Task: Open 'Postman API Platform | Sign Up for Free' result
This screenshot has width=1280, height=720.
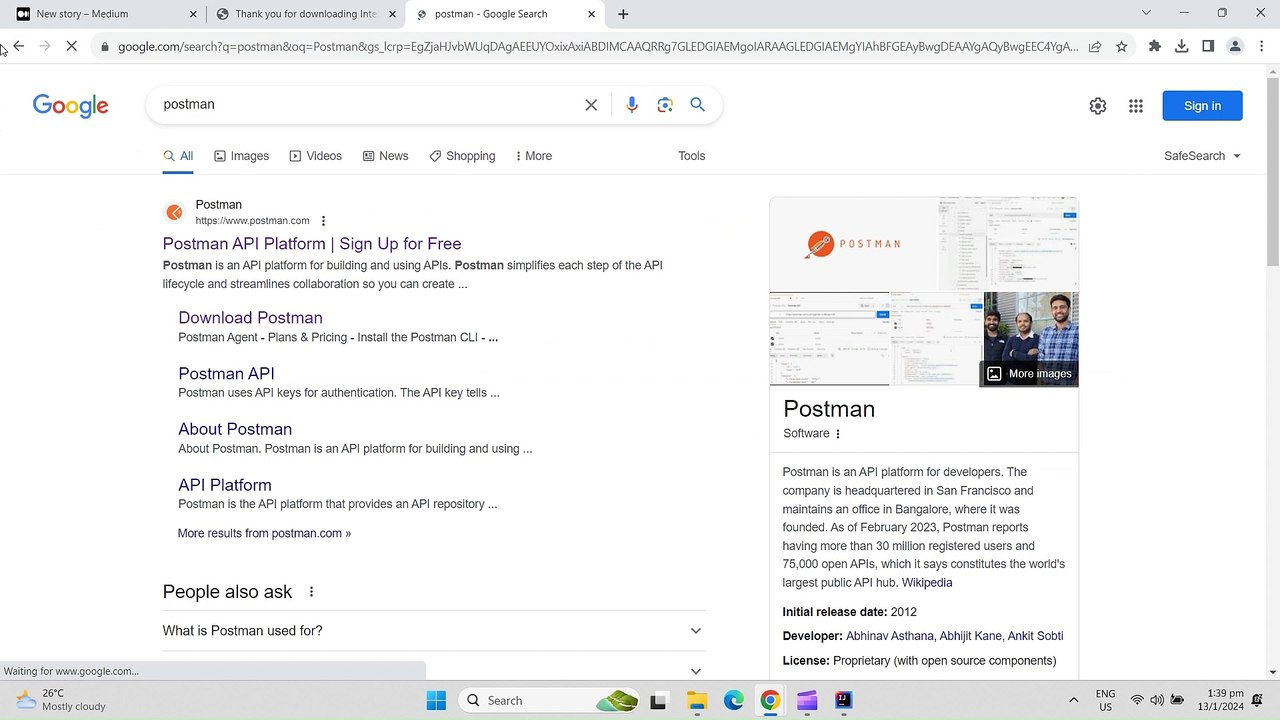Action: (x=312, y=244)
